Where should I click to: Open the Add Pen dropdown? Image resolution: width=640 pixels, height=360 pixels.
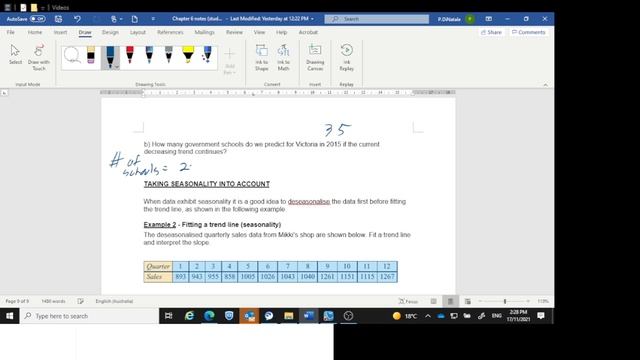click(x=229, y=60)
